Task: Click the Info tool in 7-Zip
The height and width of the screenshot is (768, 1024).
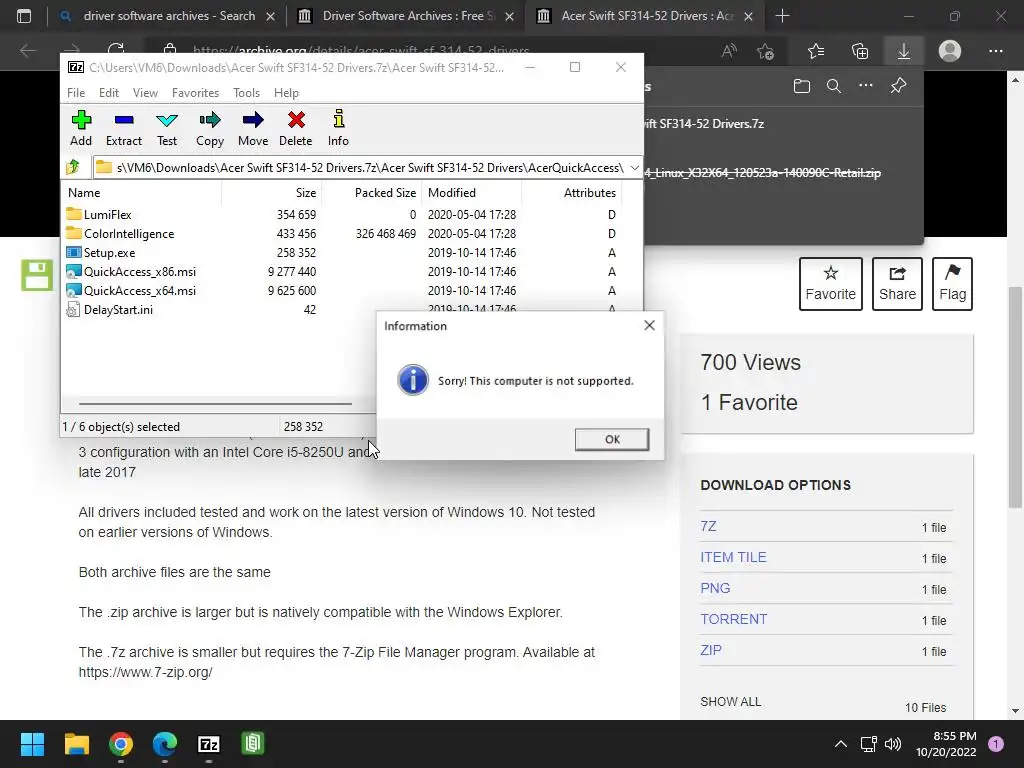Action: (x=338, y=128)
